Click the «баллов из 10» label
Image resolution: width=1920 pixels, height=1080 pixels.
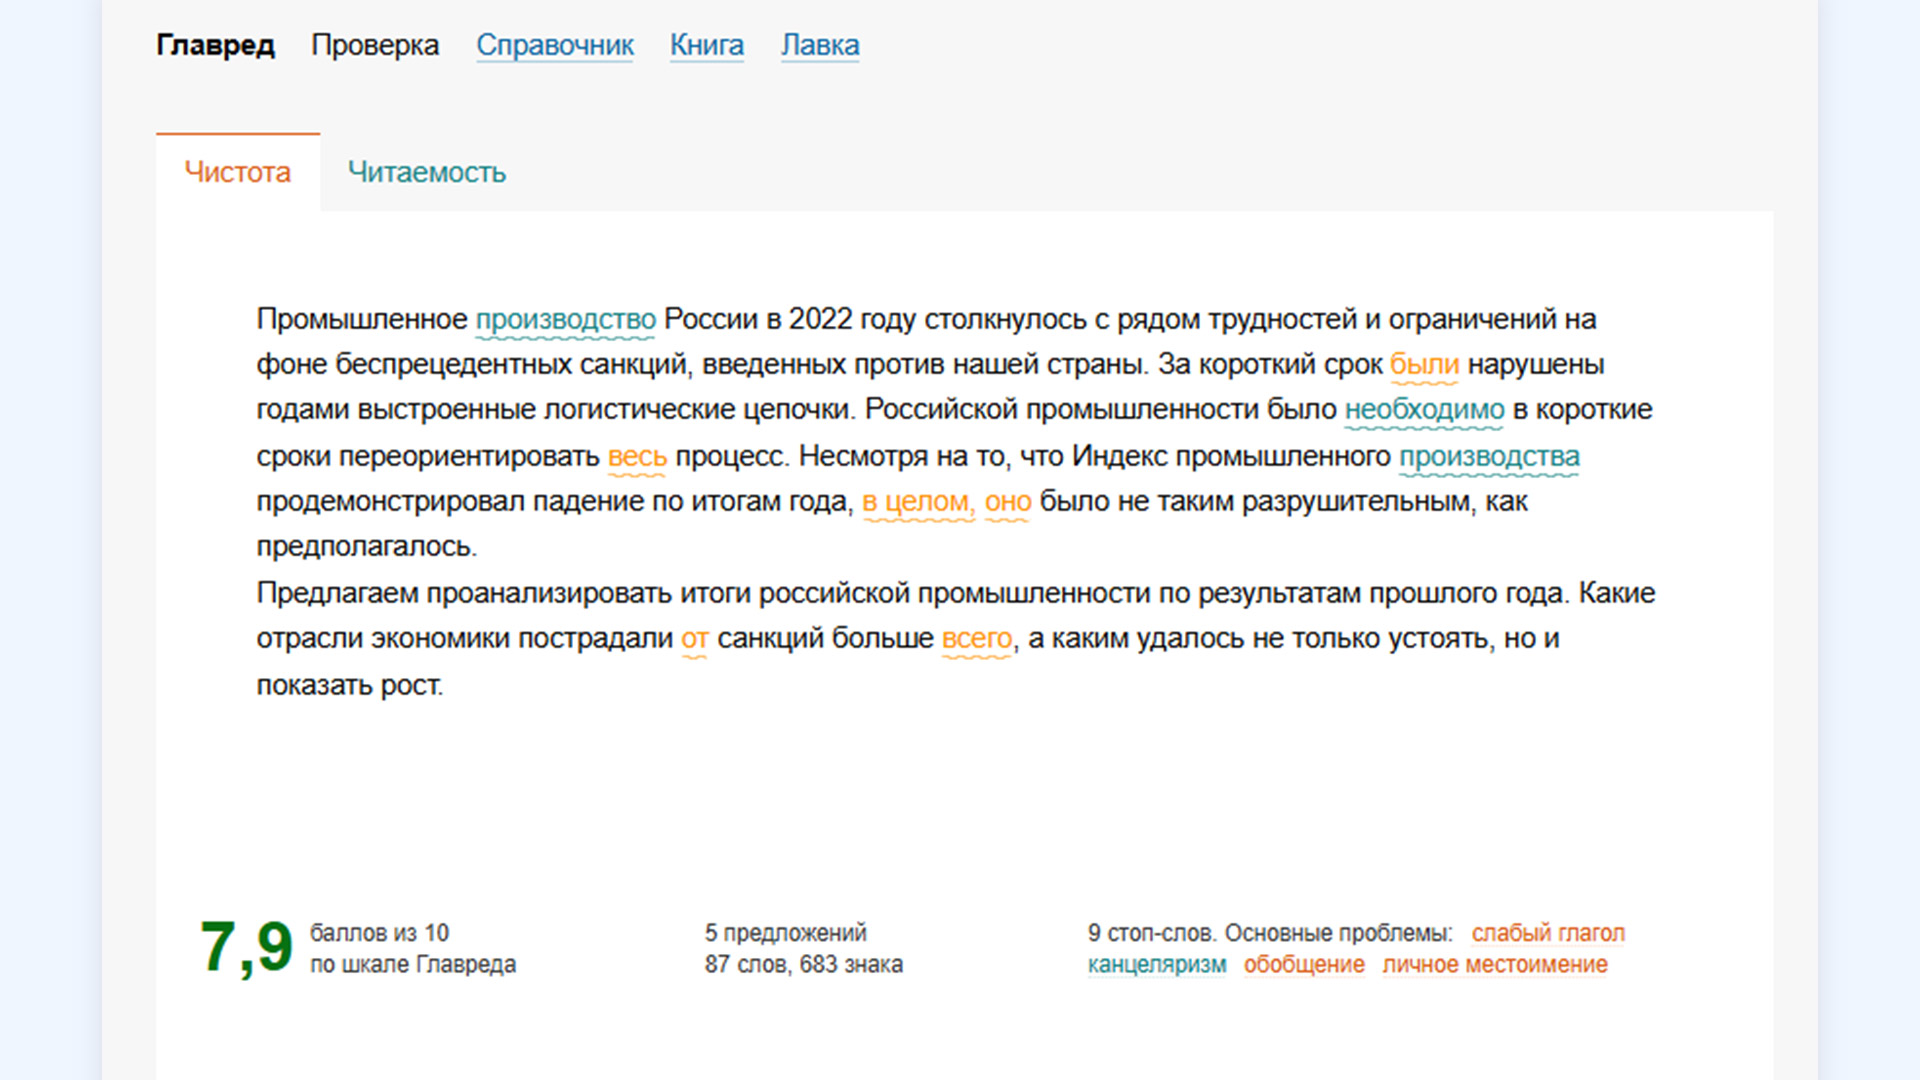[x=380, y=933]
